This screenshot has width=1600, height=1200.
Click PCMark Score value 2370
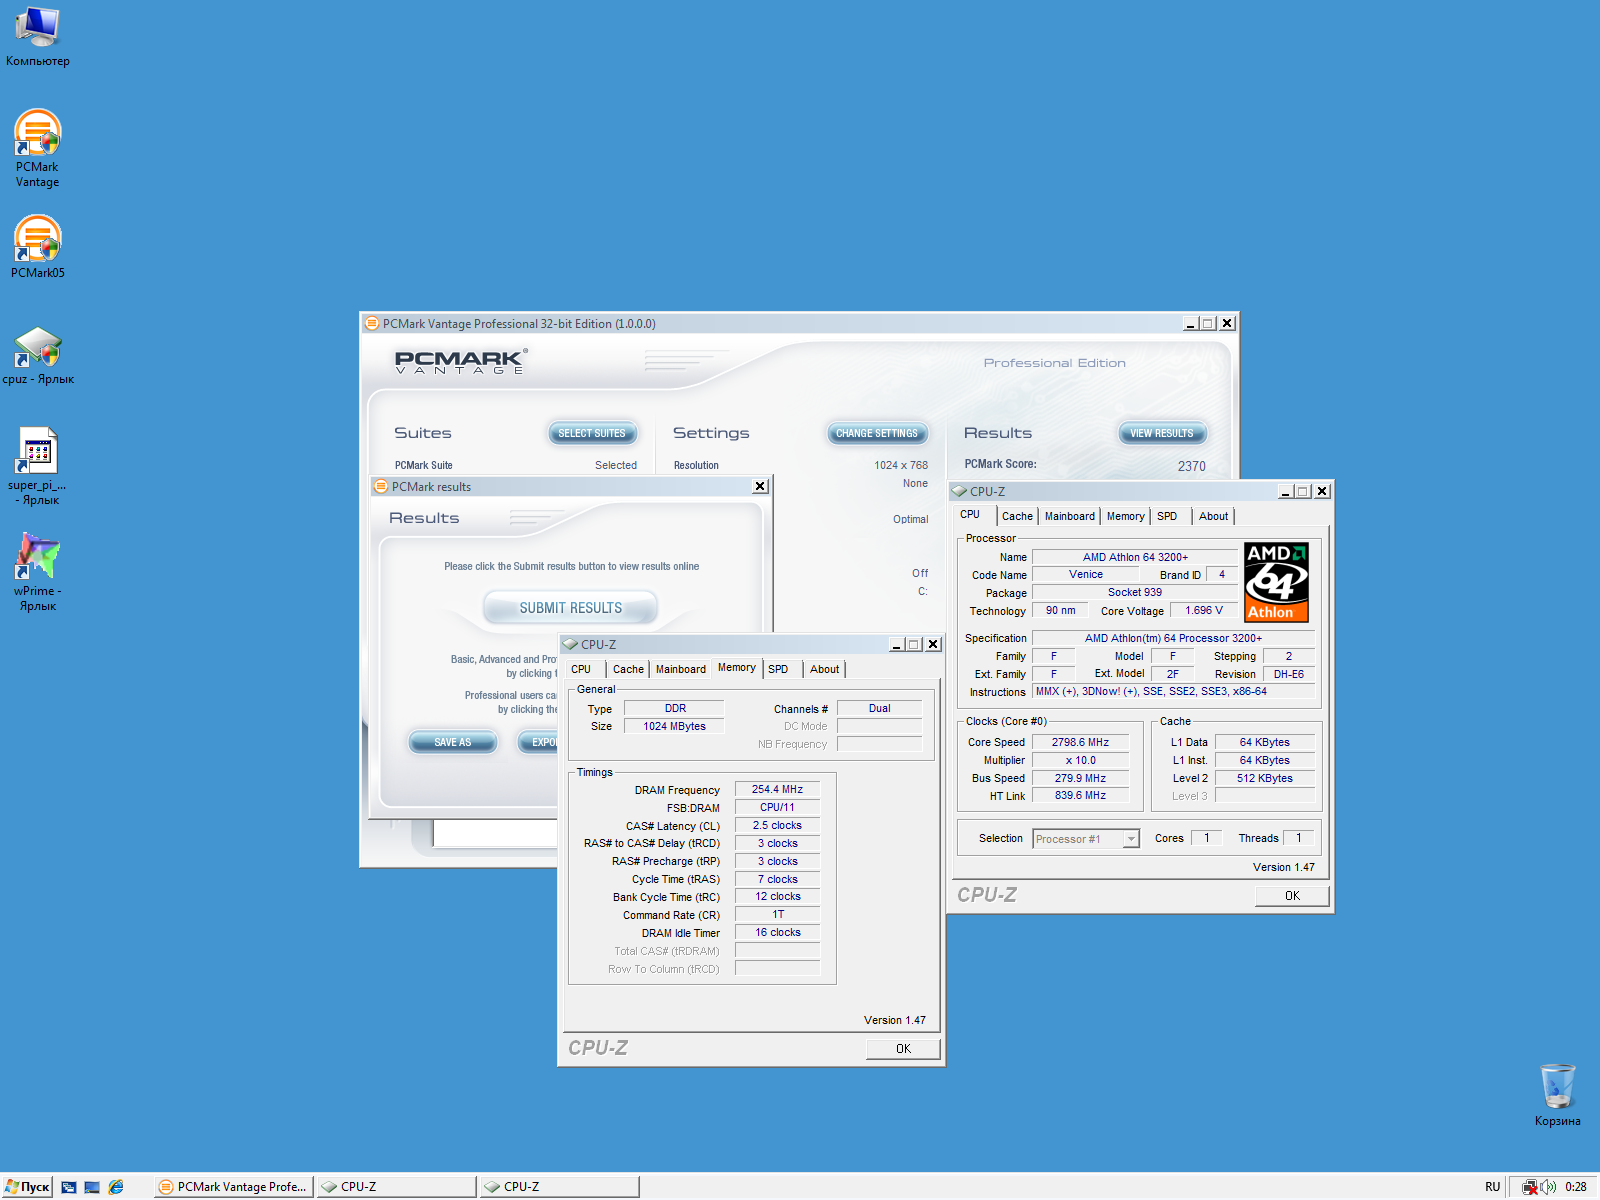[x=1191, y=466]
